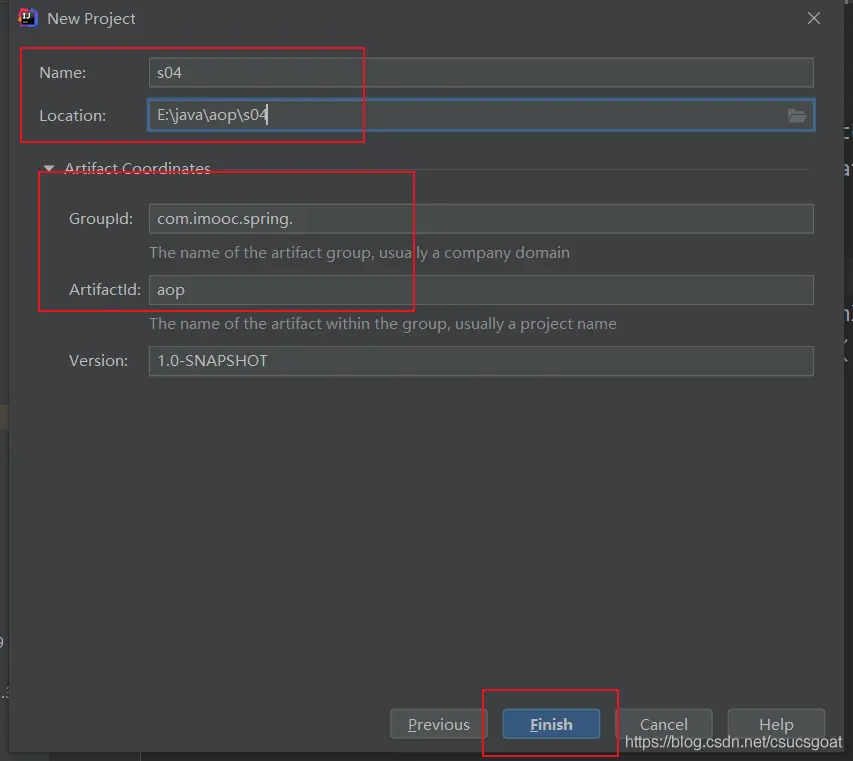Click the New Project title bar text
The width and height of the screenshot is (853, 761).
91,18
